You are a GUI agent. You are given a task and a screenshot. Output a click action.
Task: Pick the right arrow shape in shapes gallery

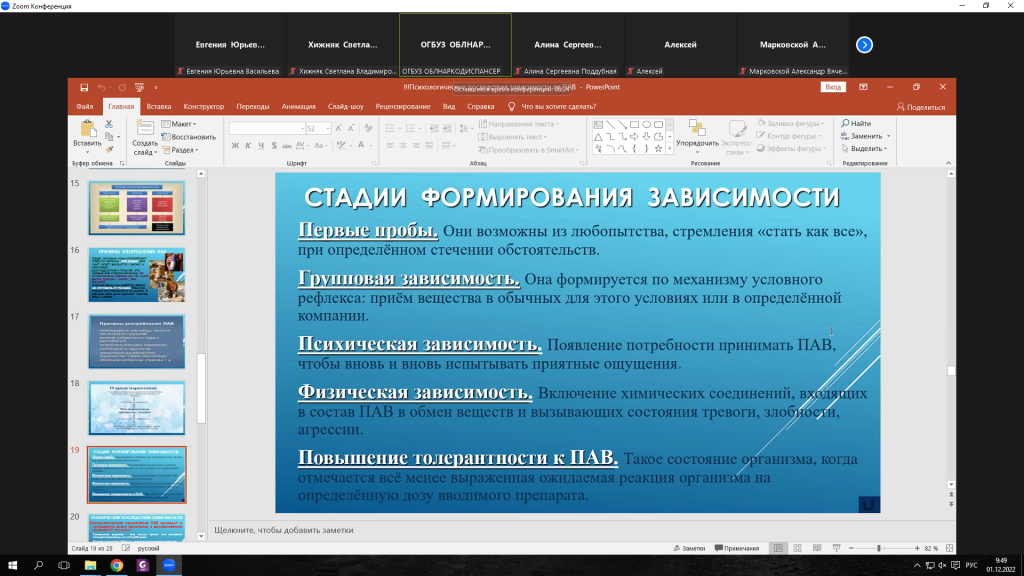coord(634,136)
